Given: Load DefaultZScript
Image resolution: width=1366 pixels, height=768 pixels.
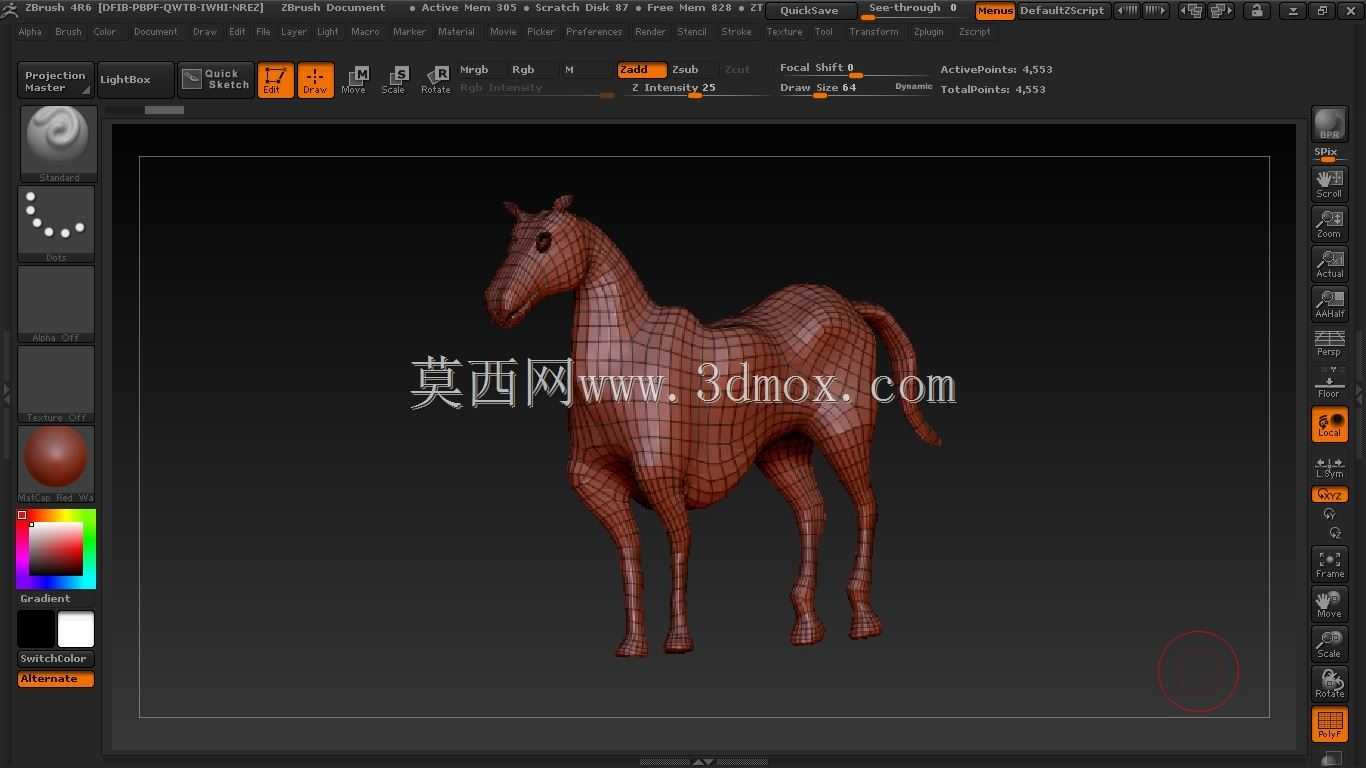Looking at the screenshot, I should click(x=1062, y=11).
